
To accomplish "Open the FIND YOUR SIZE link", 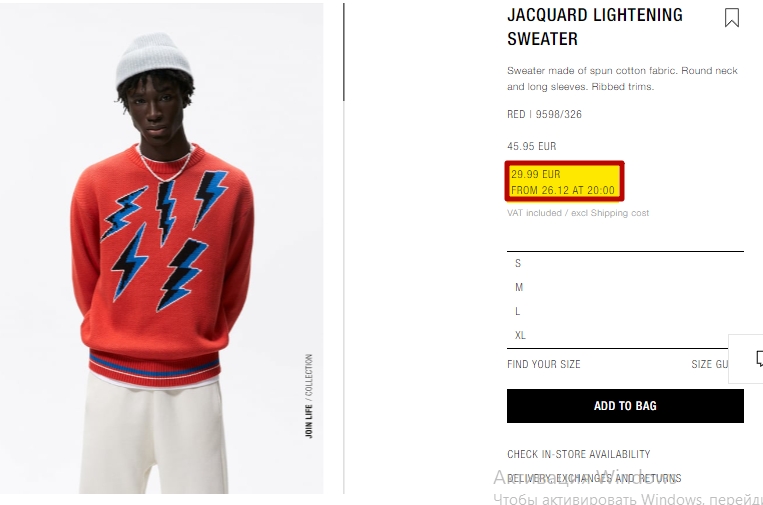I will [544, 364].
